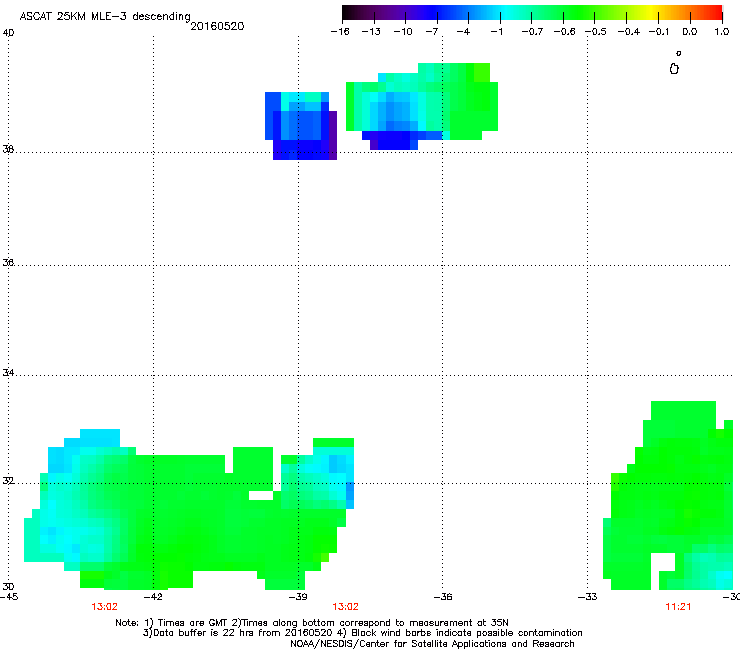This screenshot has width=740, height=650.
Task: Click longitude label -45 on bottom axis
Action: coord(9,597)
